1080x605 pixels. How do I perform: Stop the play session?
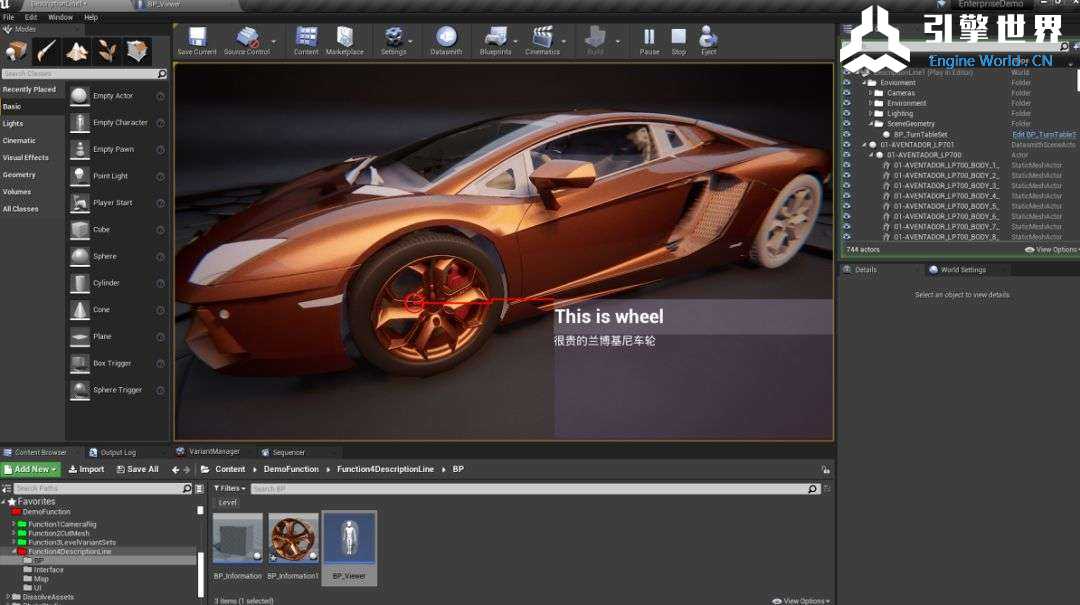678,37
